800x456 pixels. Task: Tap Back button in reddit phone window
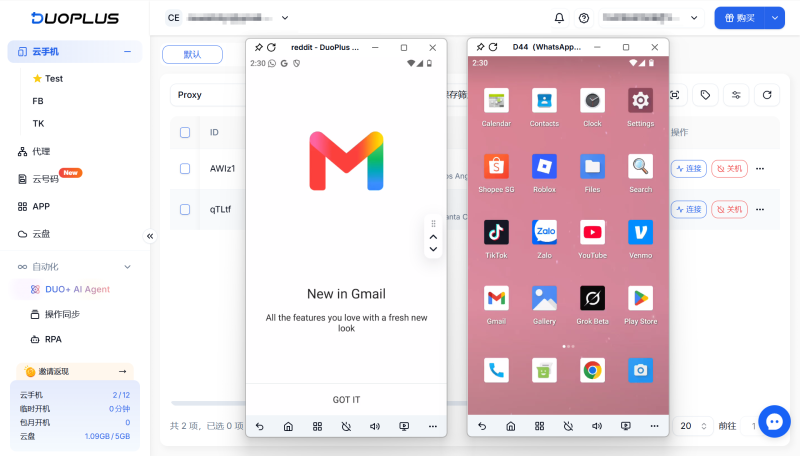(260, 426)
